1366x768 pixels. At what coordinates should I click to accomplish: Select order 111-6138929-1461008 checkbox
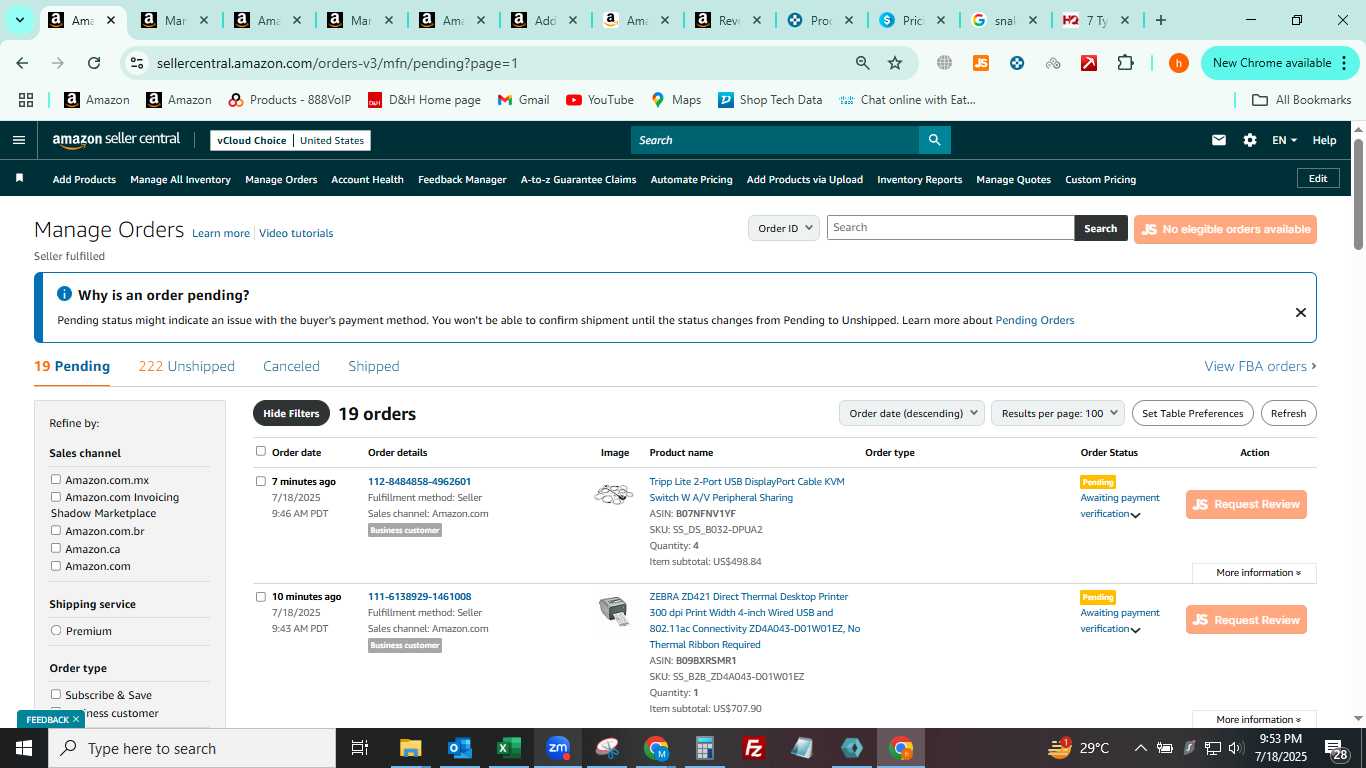click(x=261, y=597)
